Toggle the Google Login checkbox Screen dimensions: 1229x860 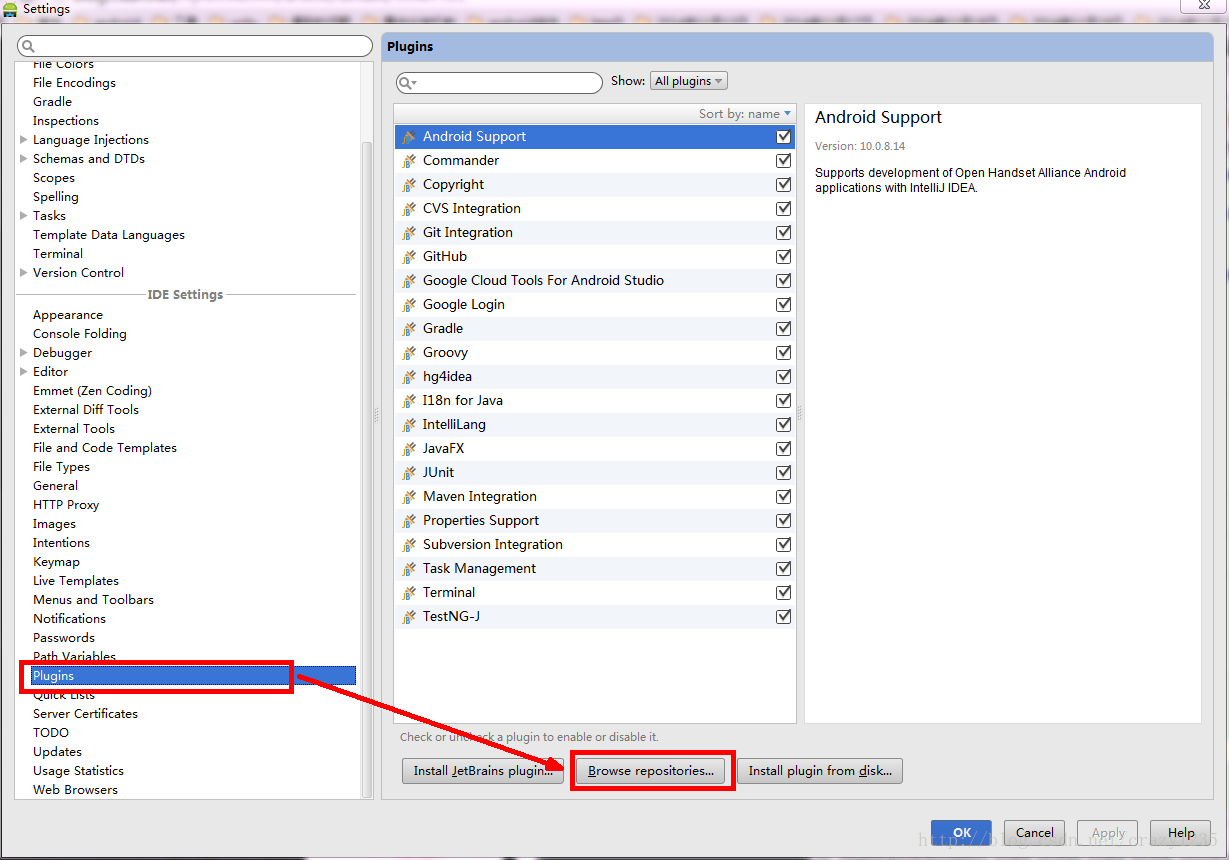(x=783, y=305)
